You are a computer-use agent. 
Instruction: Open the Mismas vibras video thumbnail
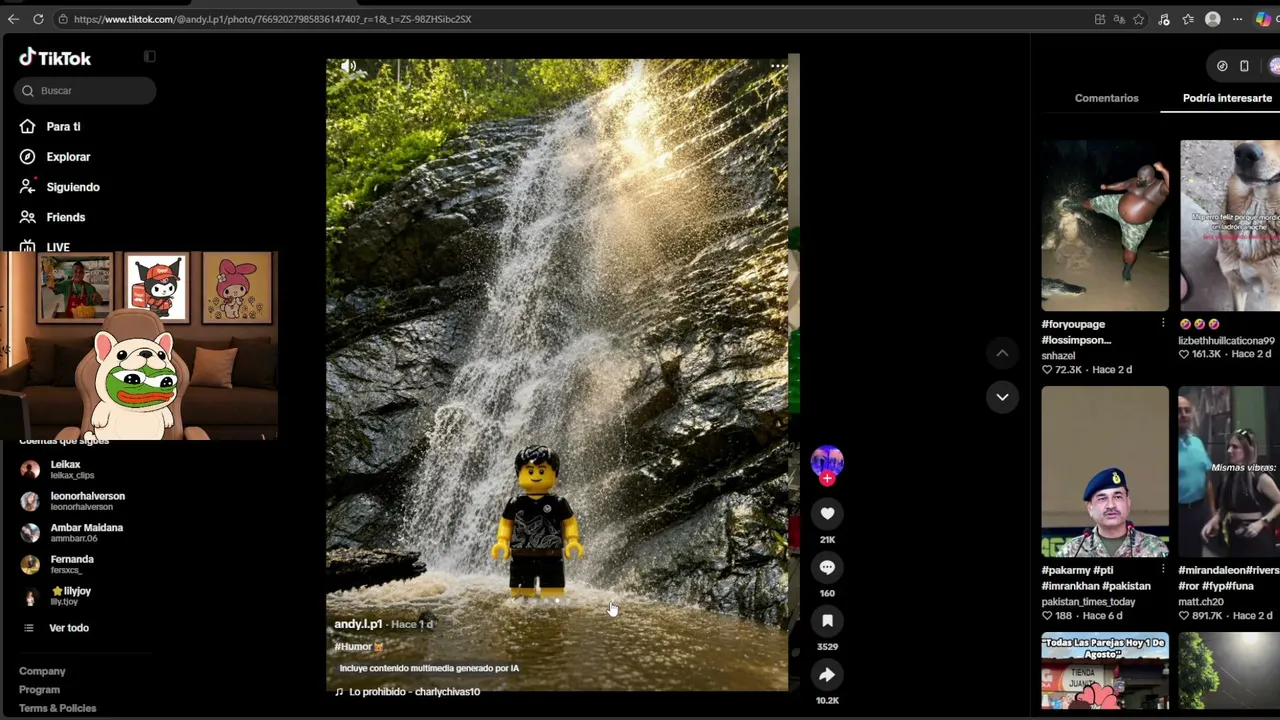click(1230, 472)
